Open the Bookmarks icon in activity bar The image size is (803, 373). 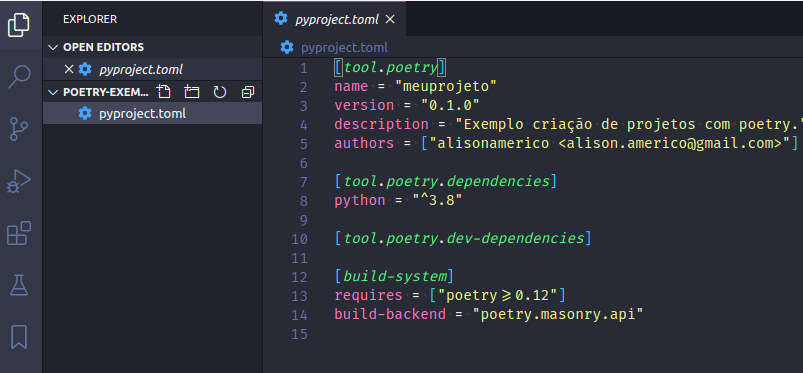coord(19,337)
